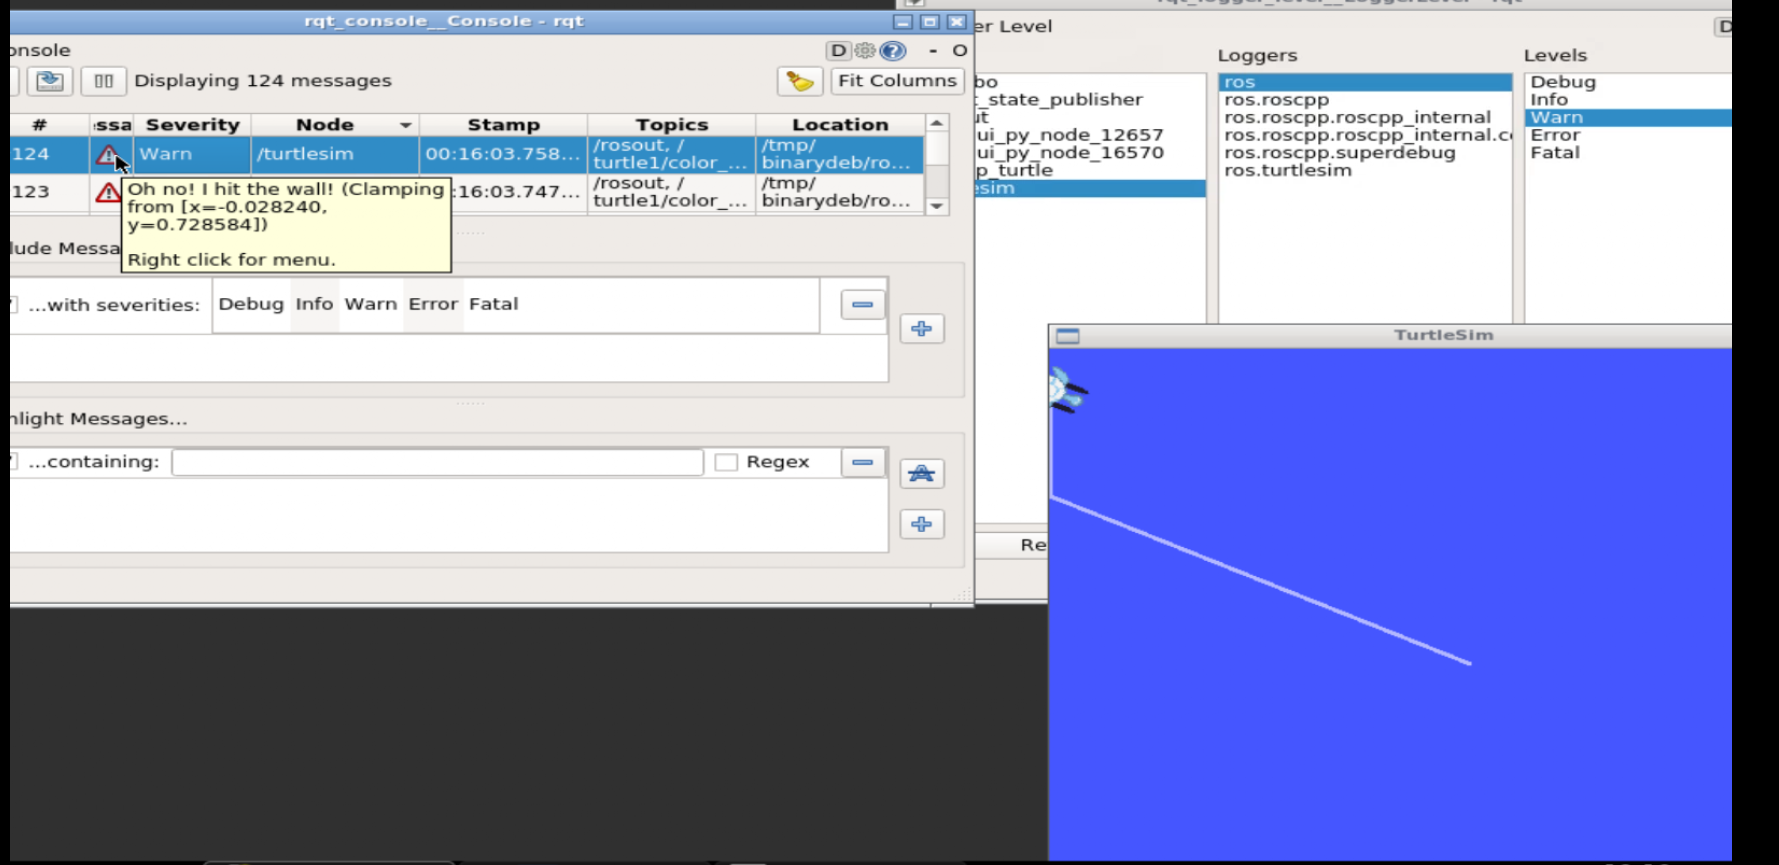Screen dimensions: 1779x865
Task: Click the D dock toggle button in the console
Action: click(838, 50)
